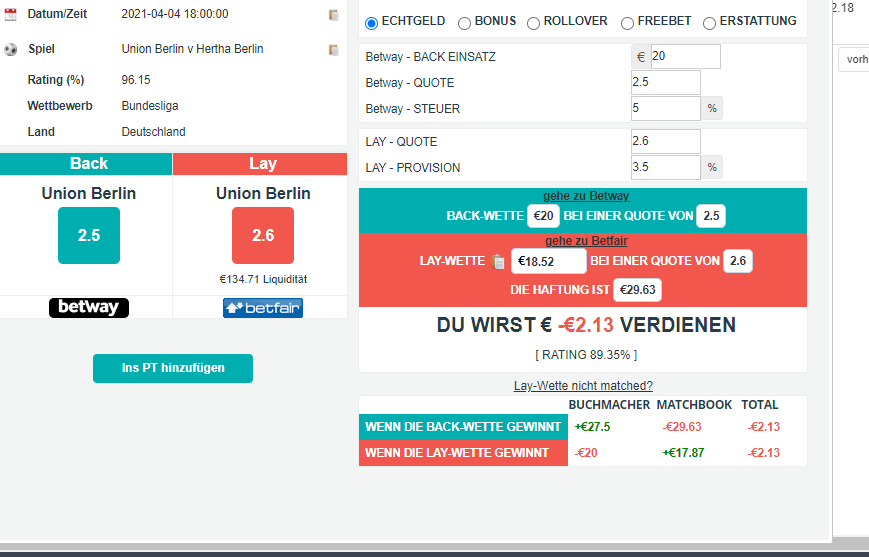Click the 'WENN DIE LAY-WETTE GEWINNT' row label
The height and width of the screenshot is (557, 869).
point(463,453)
